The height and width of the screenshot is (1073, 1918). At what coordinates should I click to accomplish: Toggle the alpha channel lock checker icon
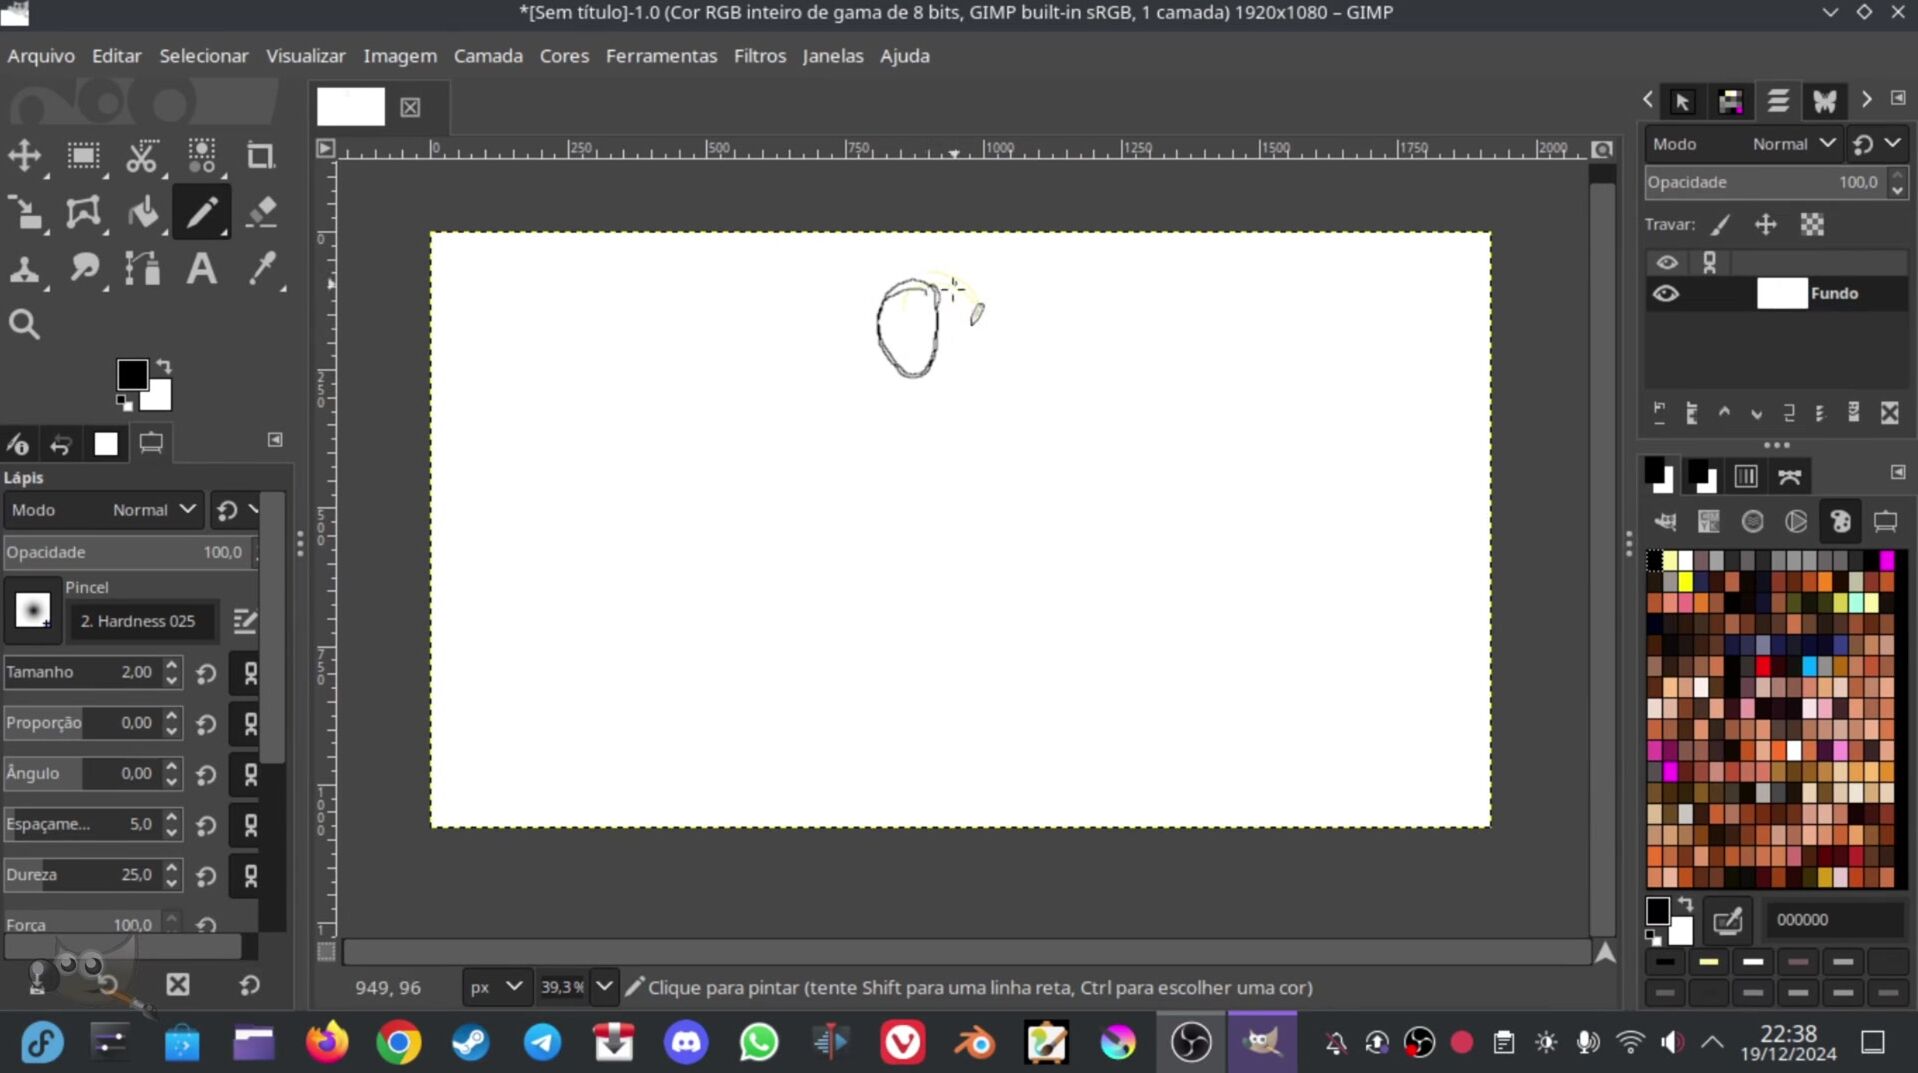click(x=1812, y=225)
